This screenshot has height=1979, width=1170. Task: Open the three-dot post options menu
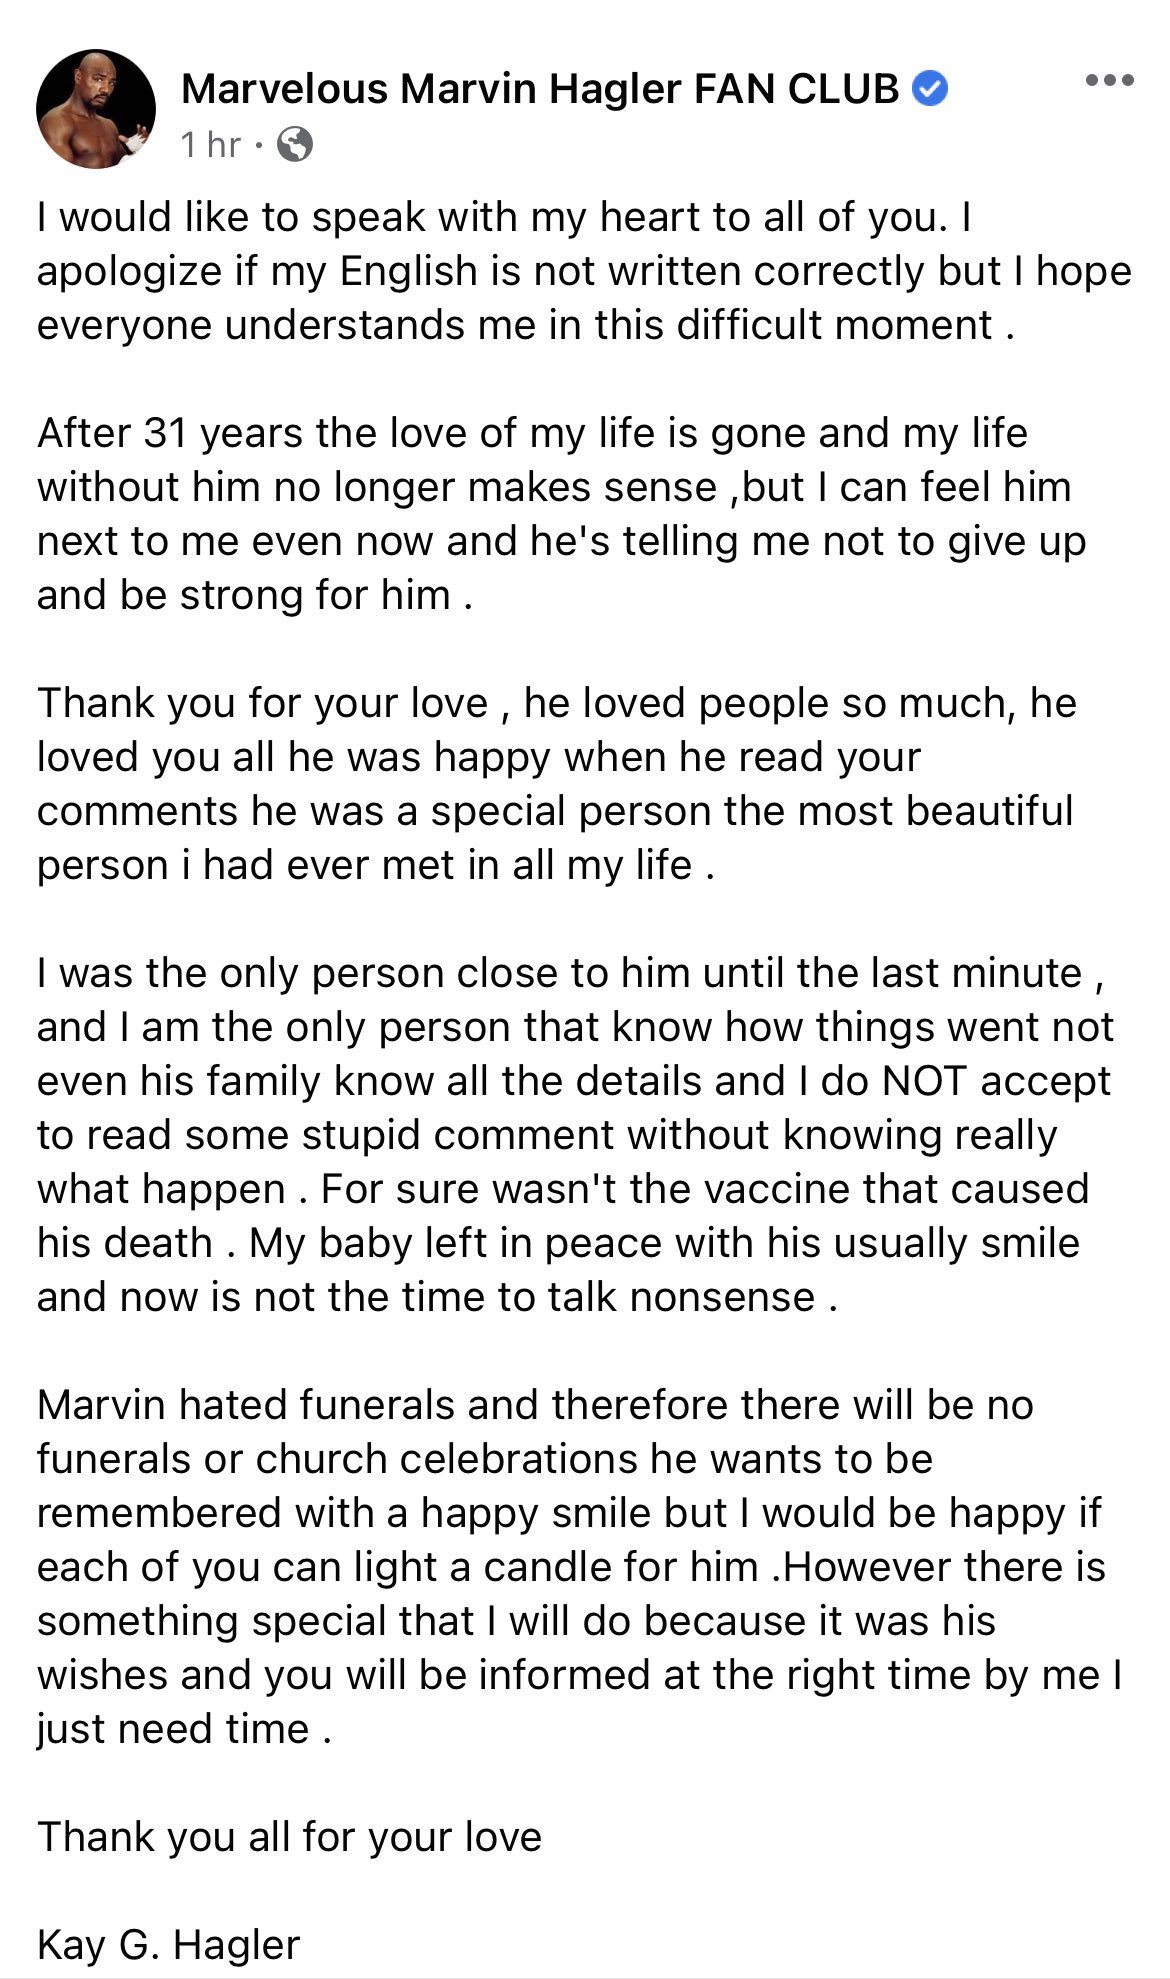(x=1109, y=81)
